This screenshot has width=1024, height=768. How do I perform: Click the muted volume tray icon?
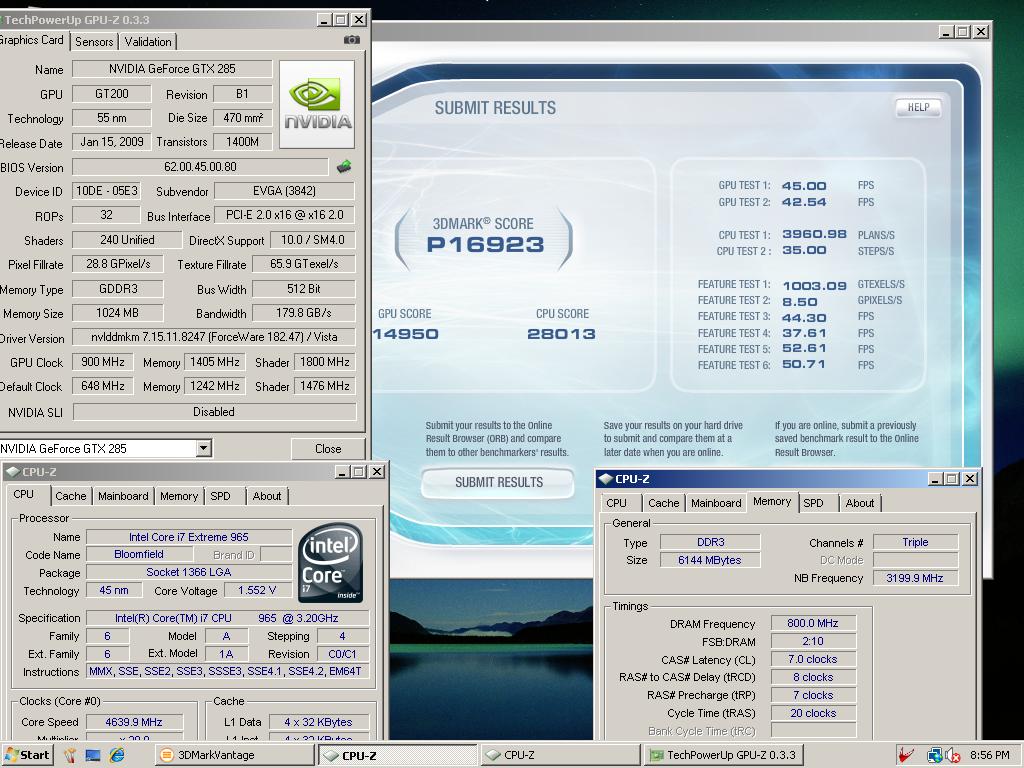coord(952,756)
